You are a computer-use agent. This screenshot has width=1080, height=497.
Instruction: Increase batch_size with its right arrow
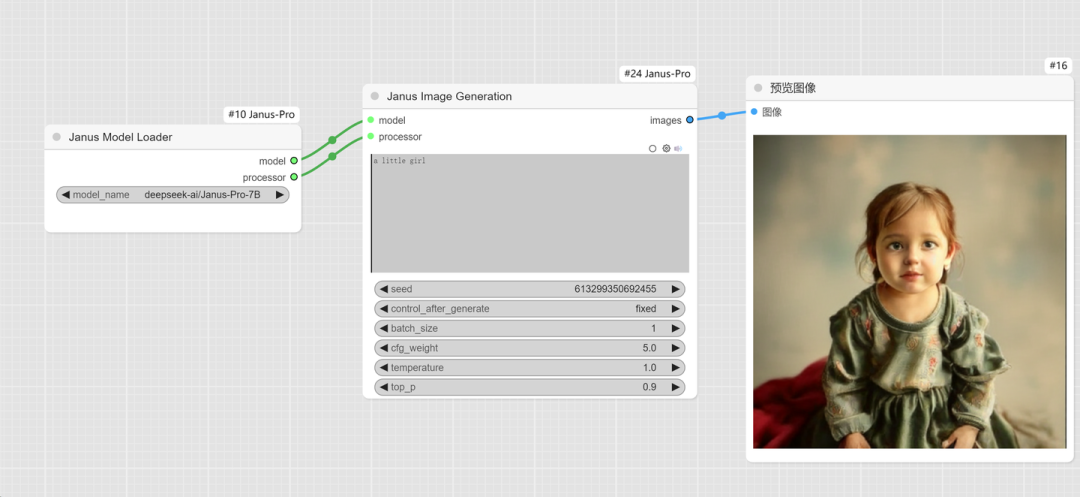point(676,328)
